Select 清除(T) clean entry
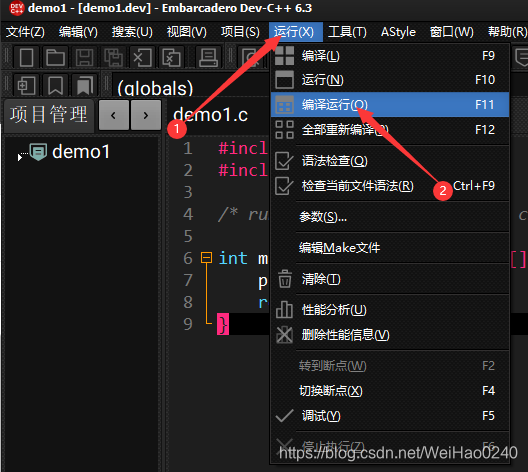 pyautogui.click(x=390, y=279)
